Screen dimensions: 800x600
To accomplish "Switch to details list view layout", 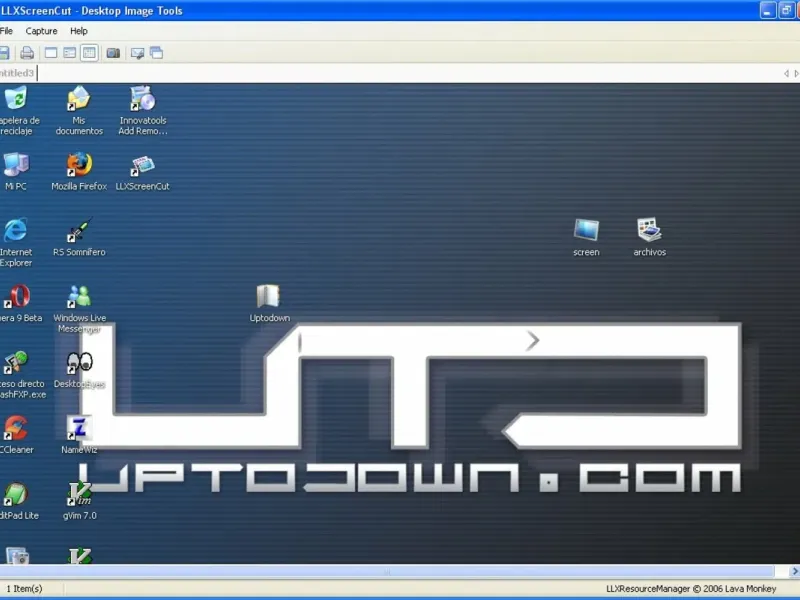I will pyautogui.click(x=70, y=53).
